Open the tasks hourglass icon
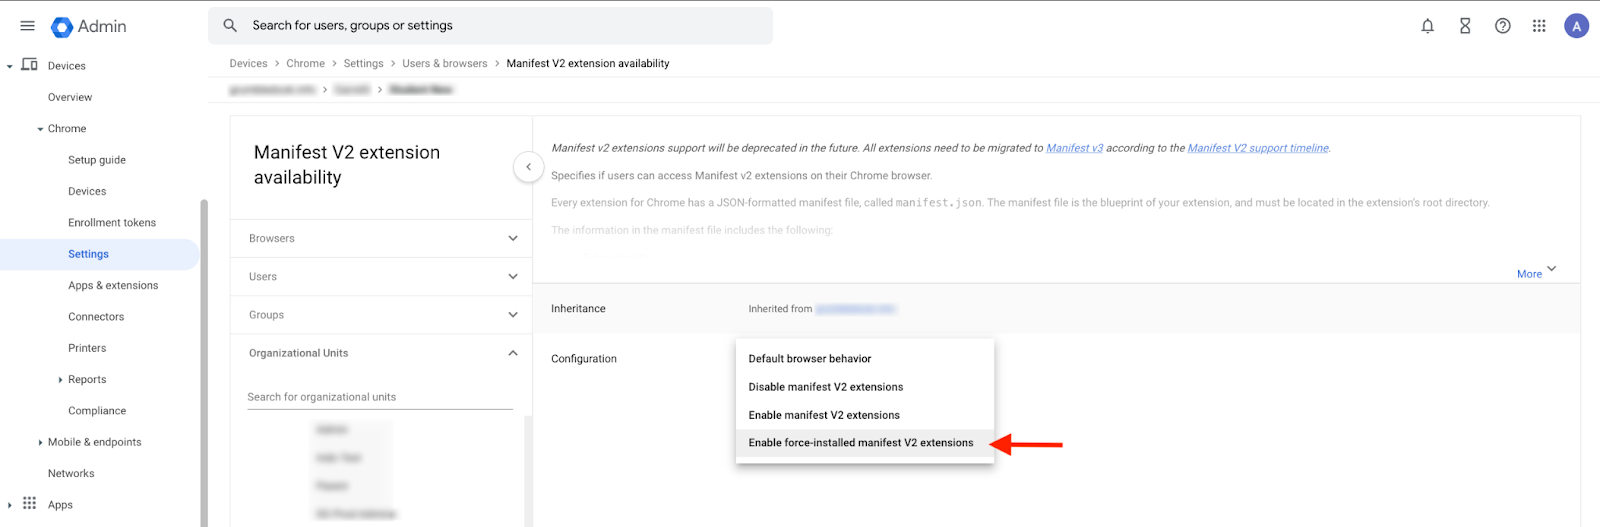Image resolution: width=1600 pixels, height=527 pixels. click(1465, 26)
